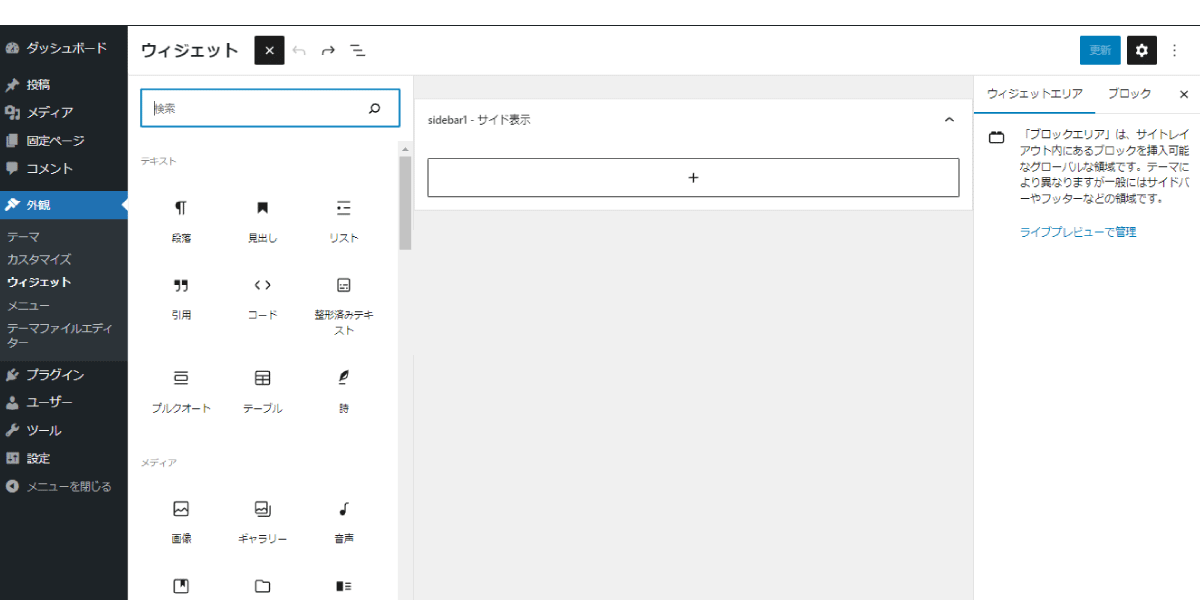The height and width of the screenshot is (600, 1200).
Task: Click the sidebar1 - サイド表示 title
Action: (479, 120)
